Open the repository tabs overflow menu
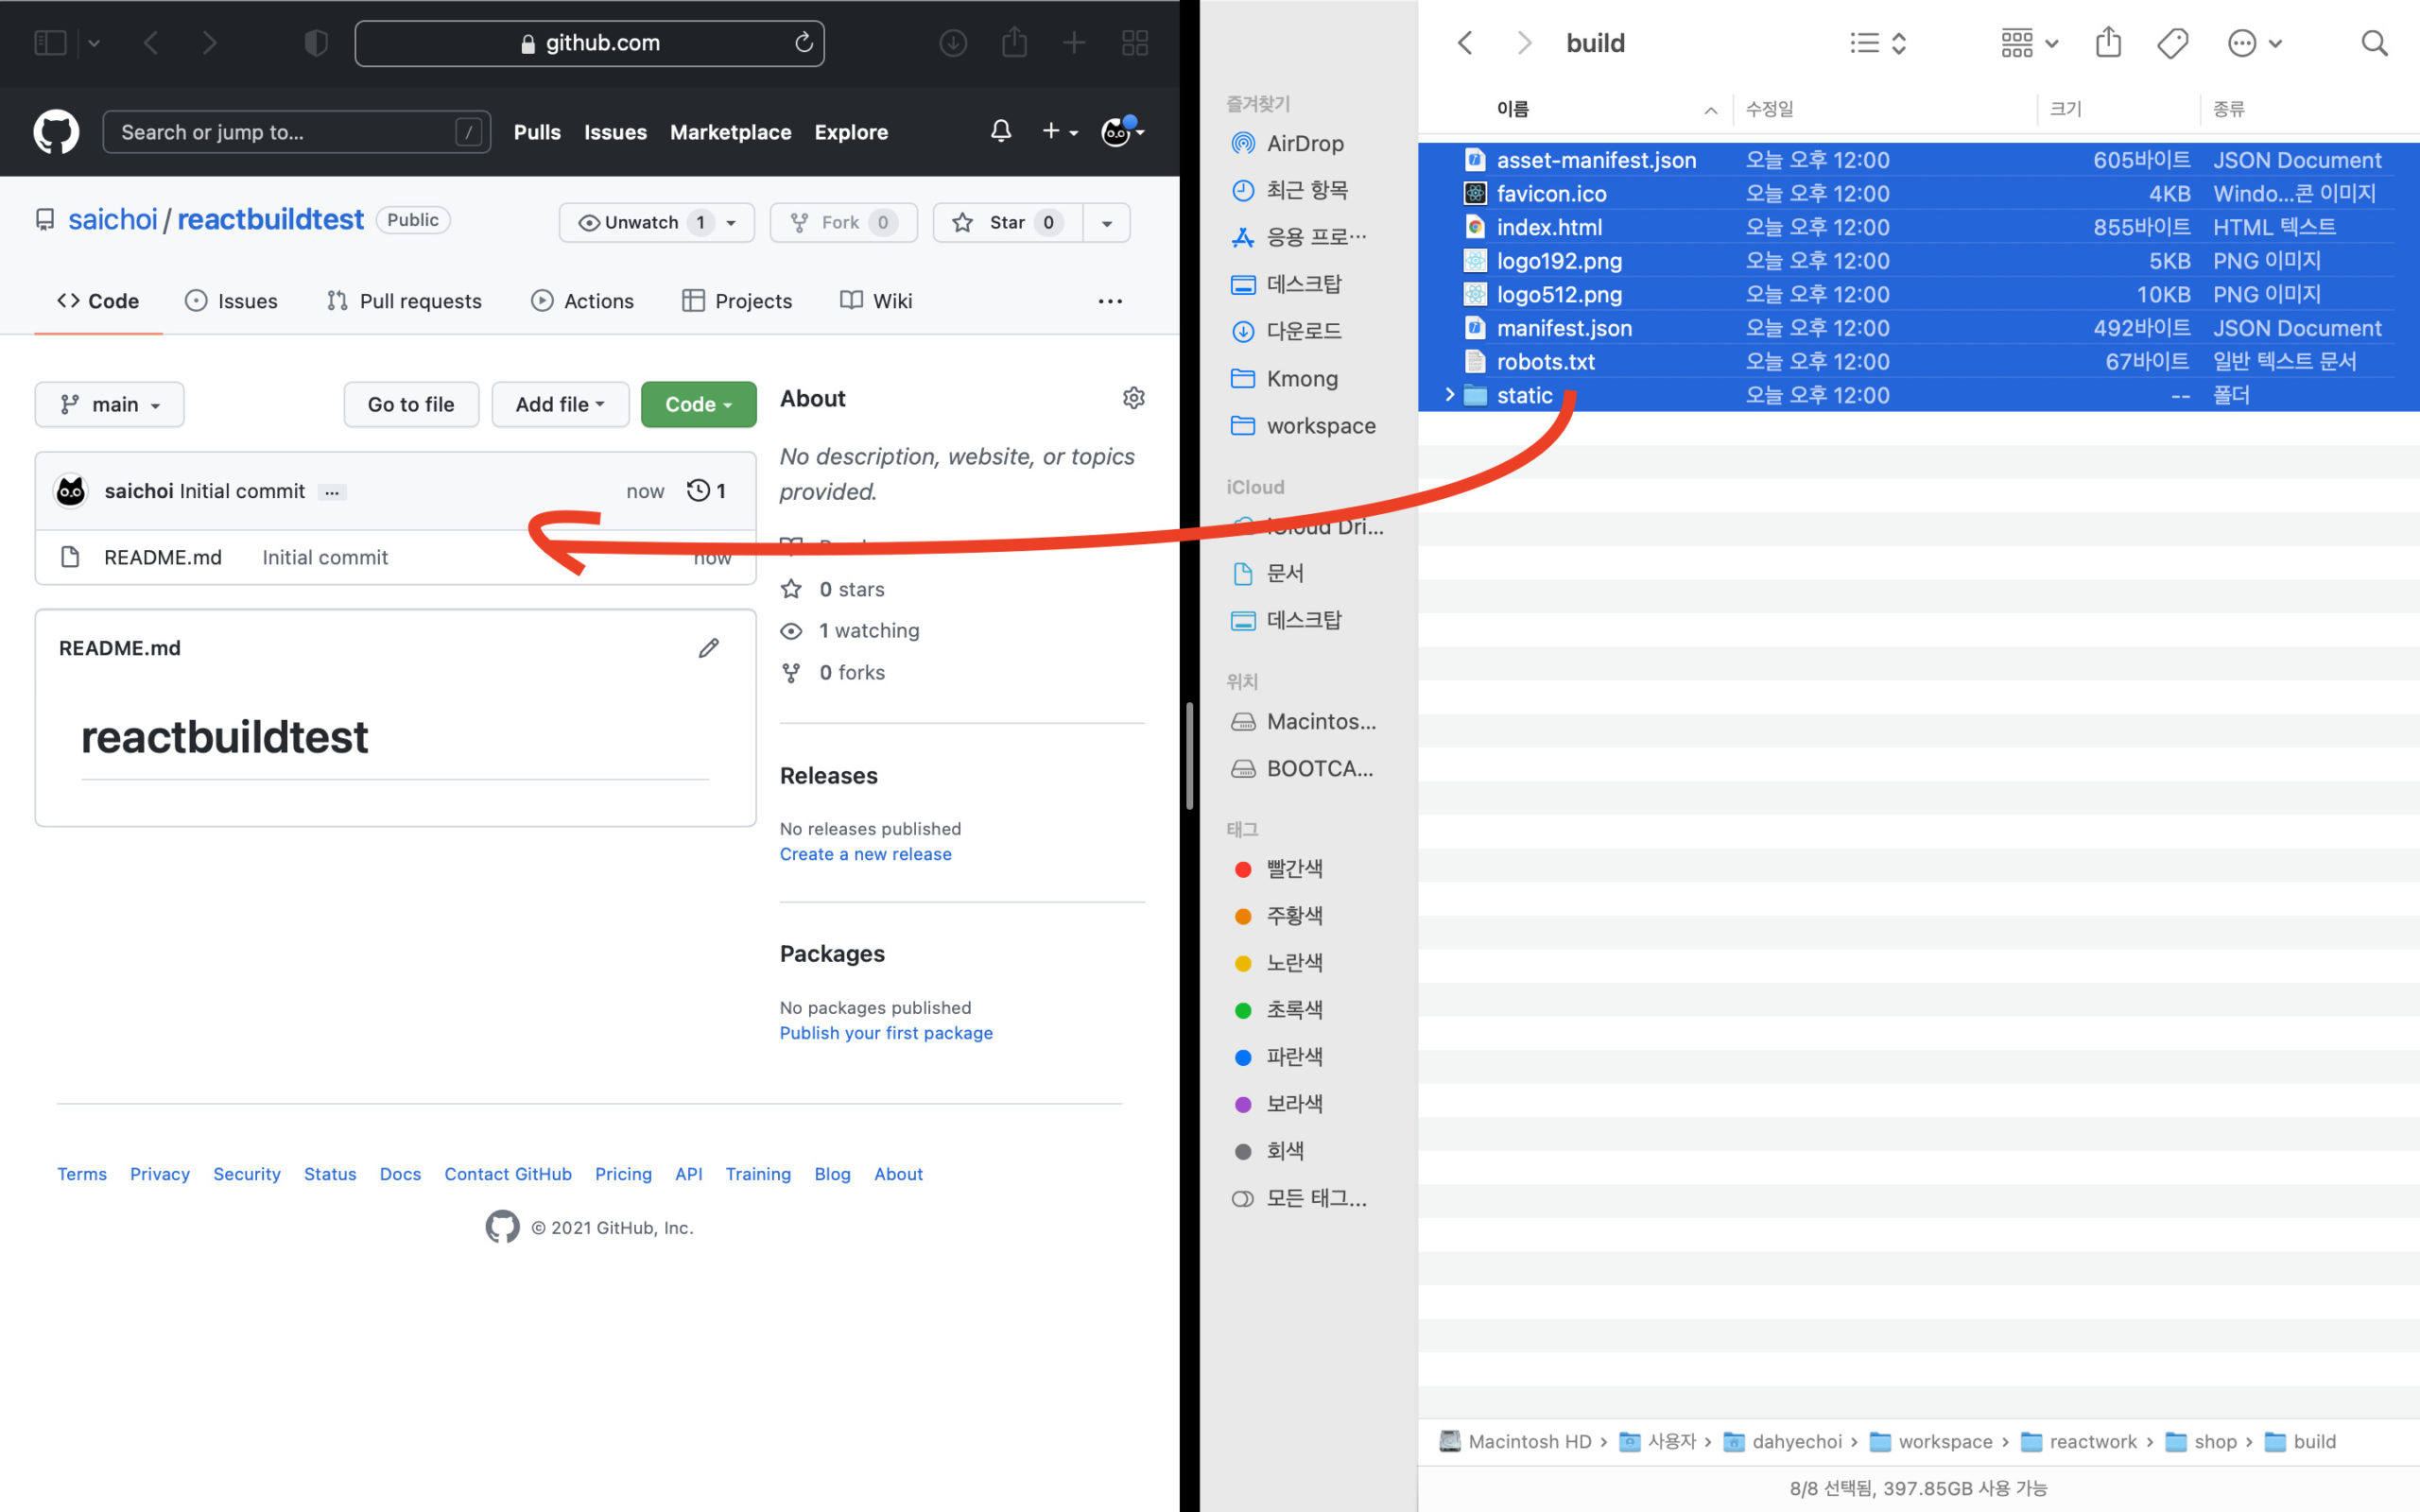Image resolution: width=2420 pixels, height=1512 pixels. [x=1110, y=301]
